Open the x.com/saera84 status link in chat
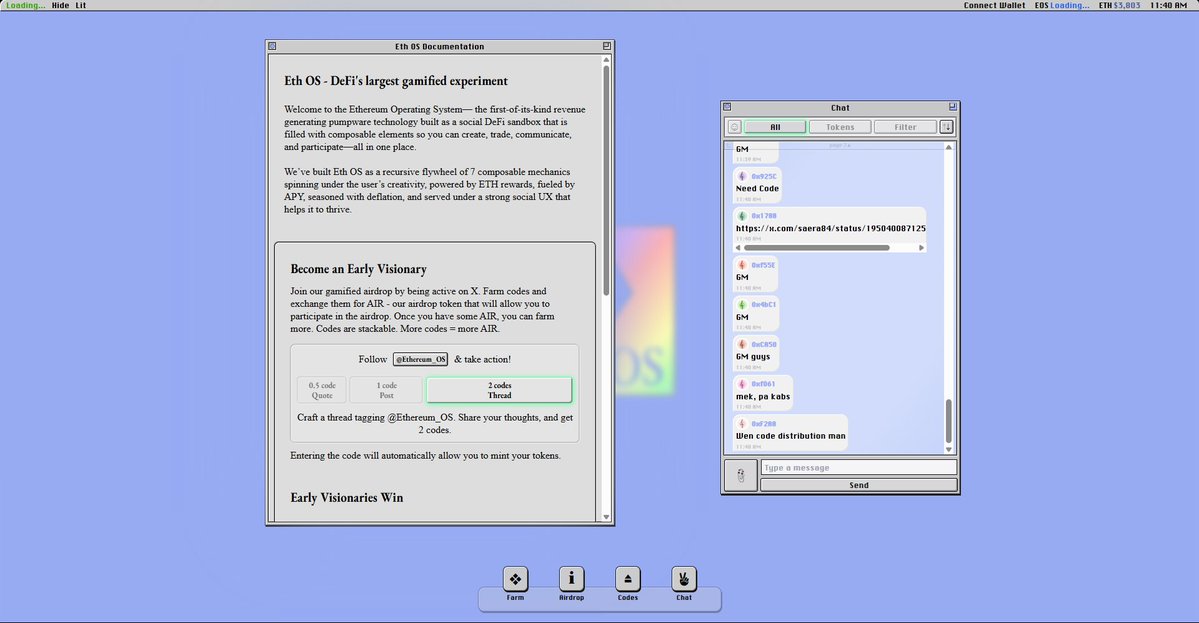Viewport: 1199px width, 623px height. click(x=830, y=228)
